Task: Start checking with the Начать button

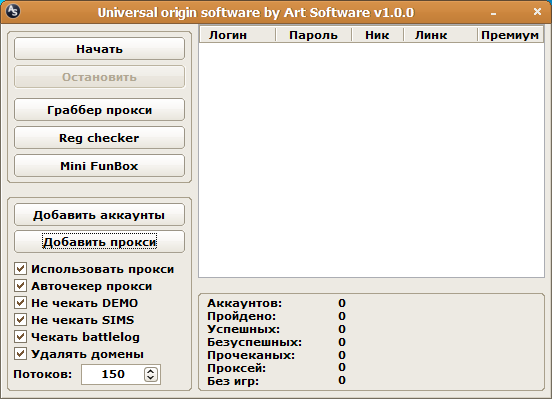Action: [99, 49]
